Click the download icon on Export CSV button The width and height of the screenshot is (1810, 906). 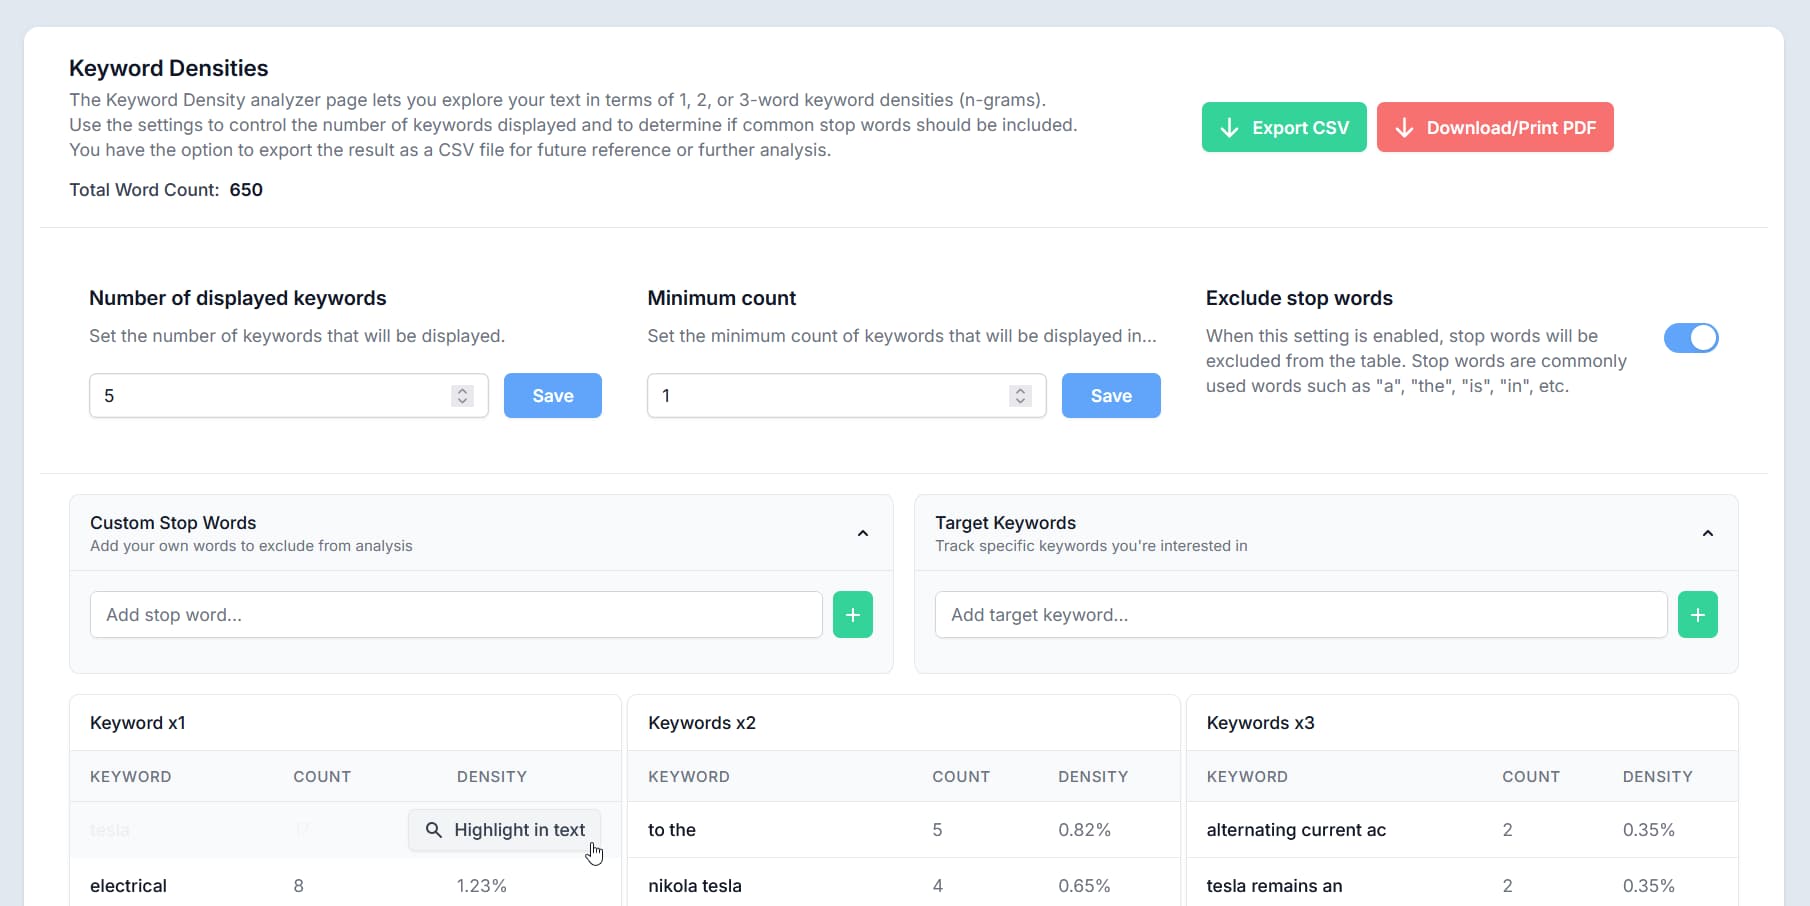pyautogui.click(x=1229, y=127)
